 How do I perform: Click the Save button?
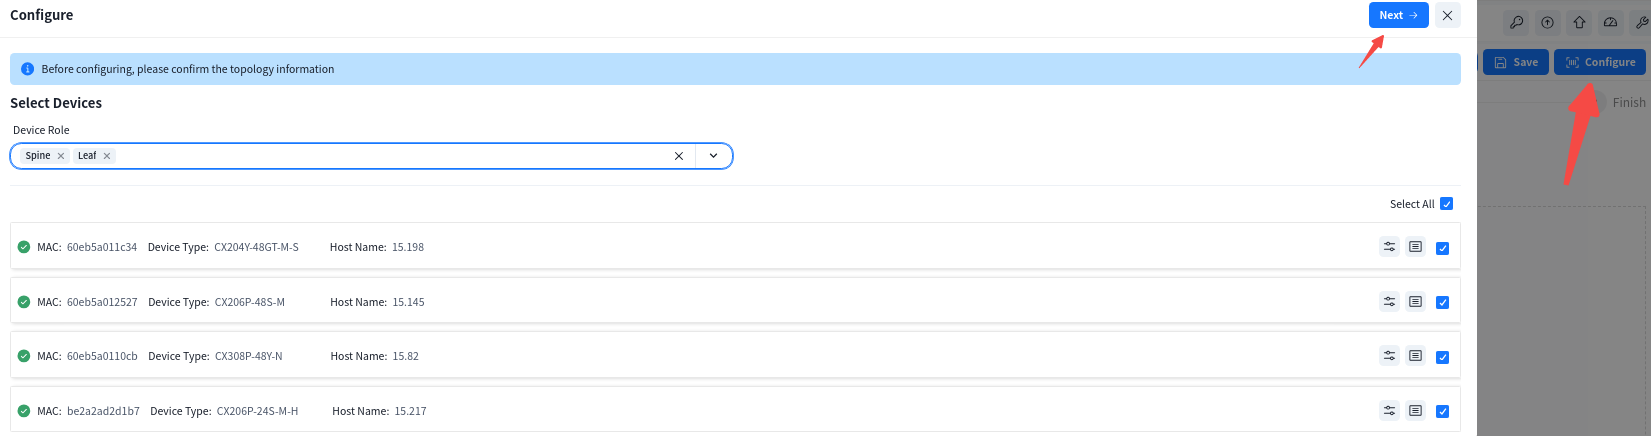(1515, 62)
